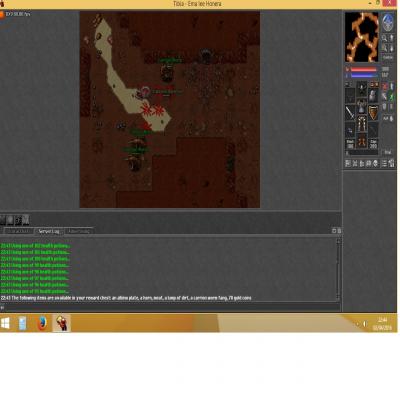Switch to the Server Log tab
Screen dimensions: 400x400
(x=49, y=231)
